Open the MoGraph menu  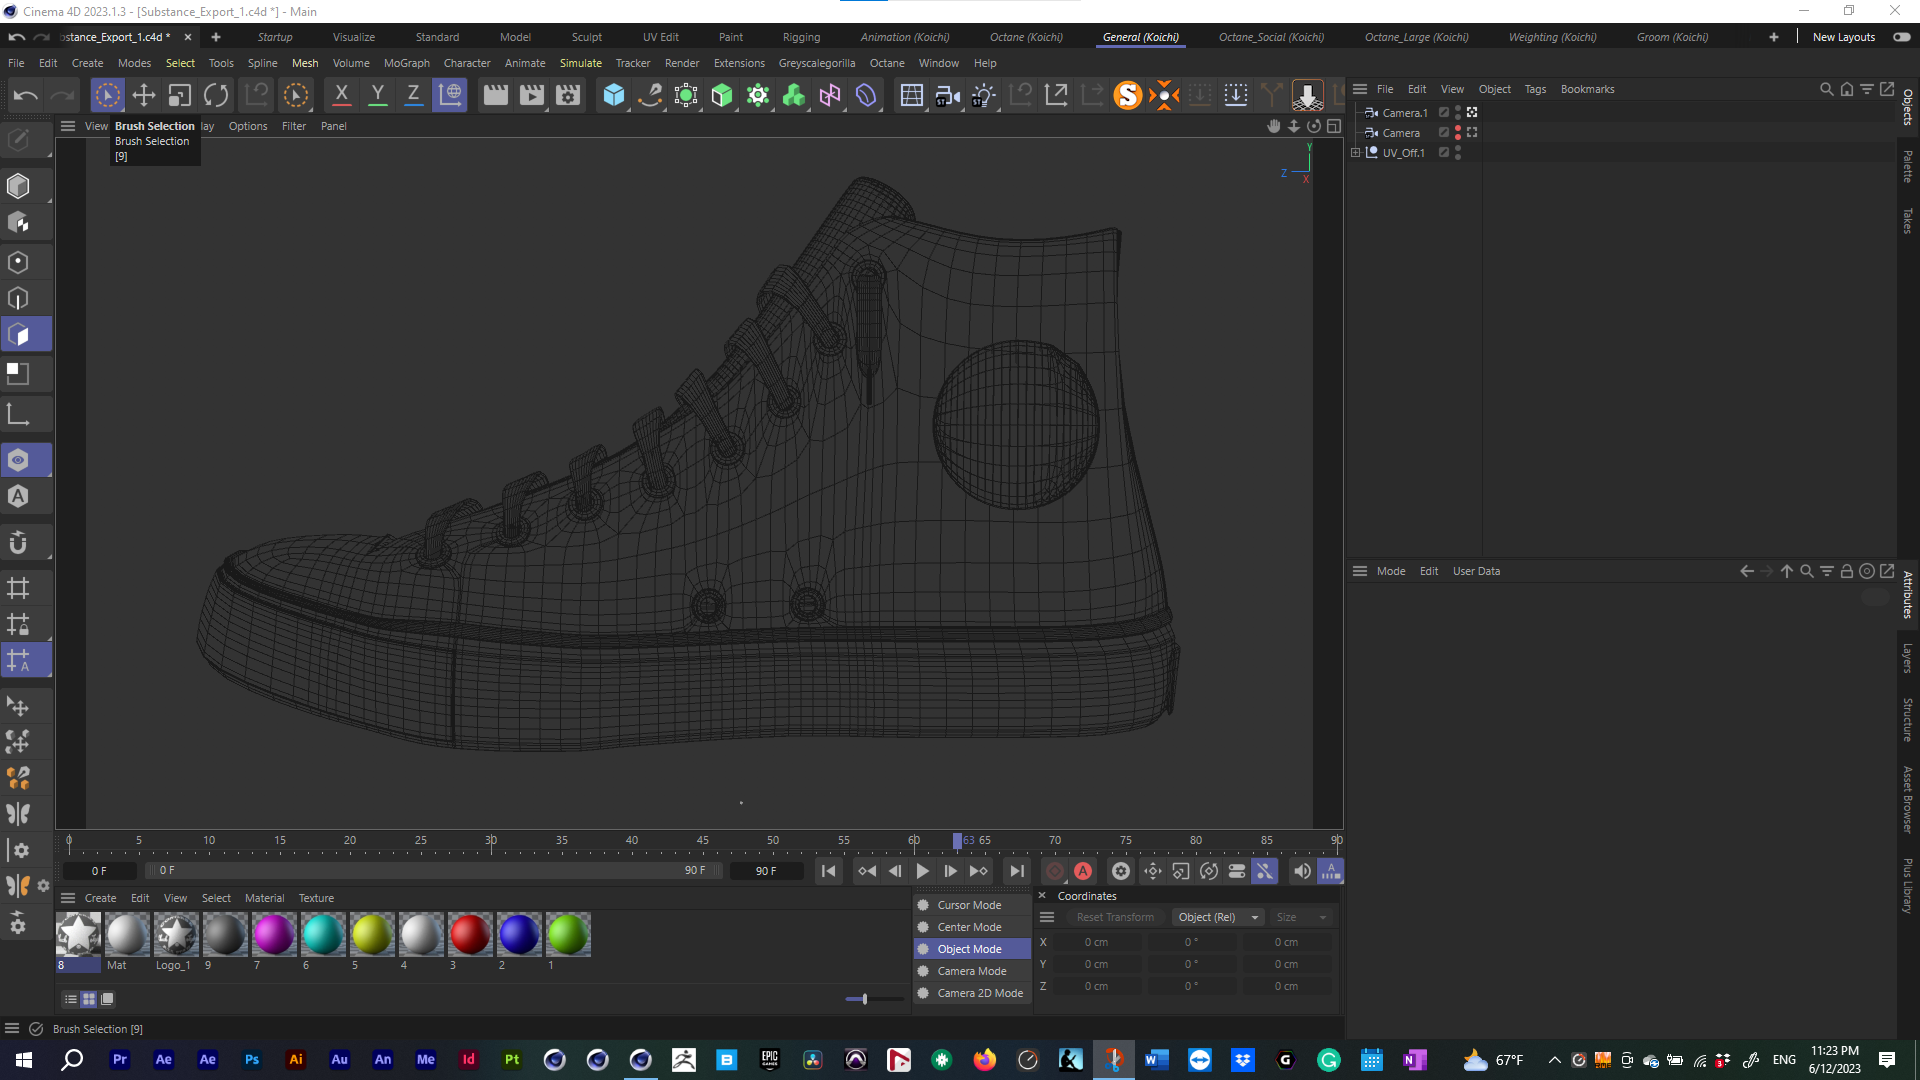tap(406, 63)
